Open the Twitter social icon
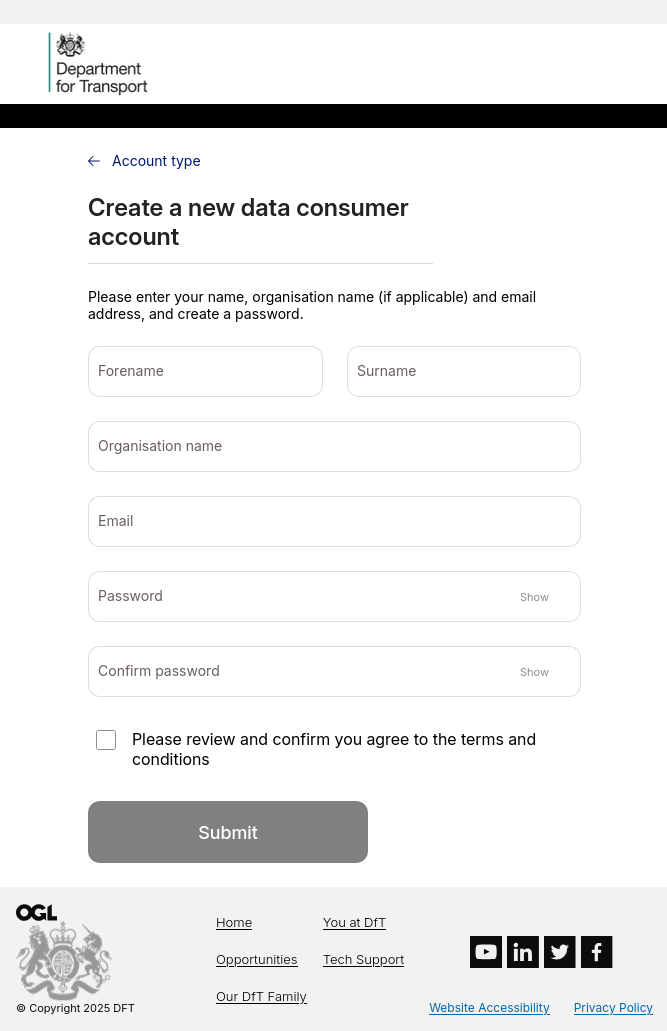The image size is (667, 1031). point(560,952)
